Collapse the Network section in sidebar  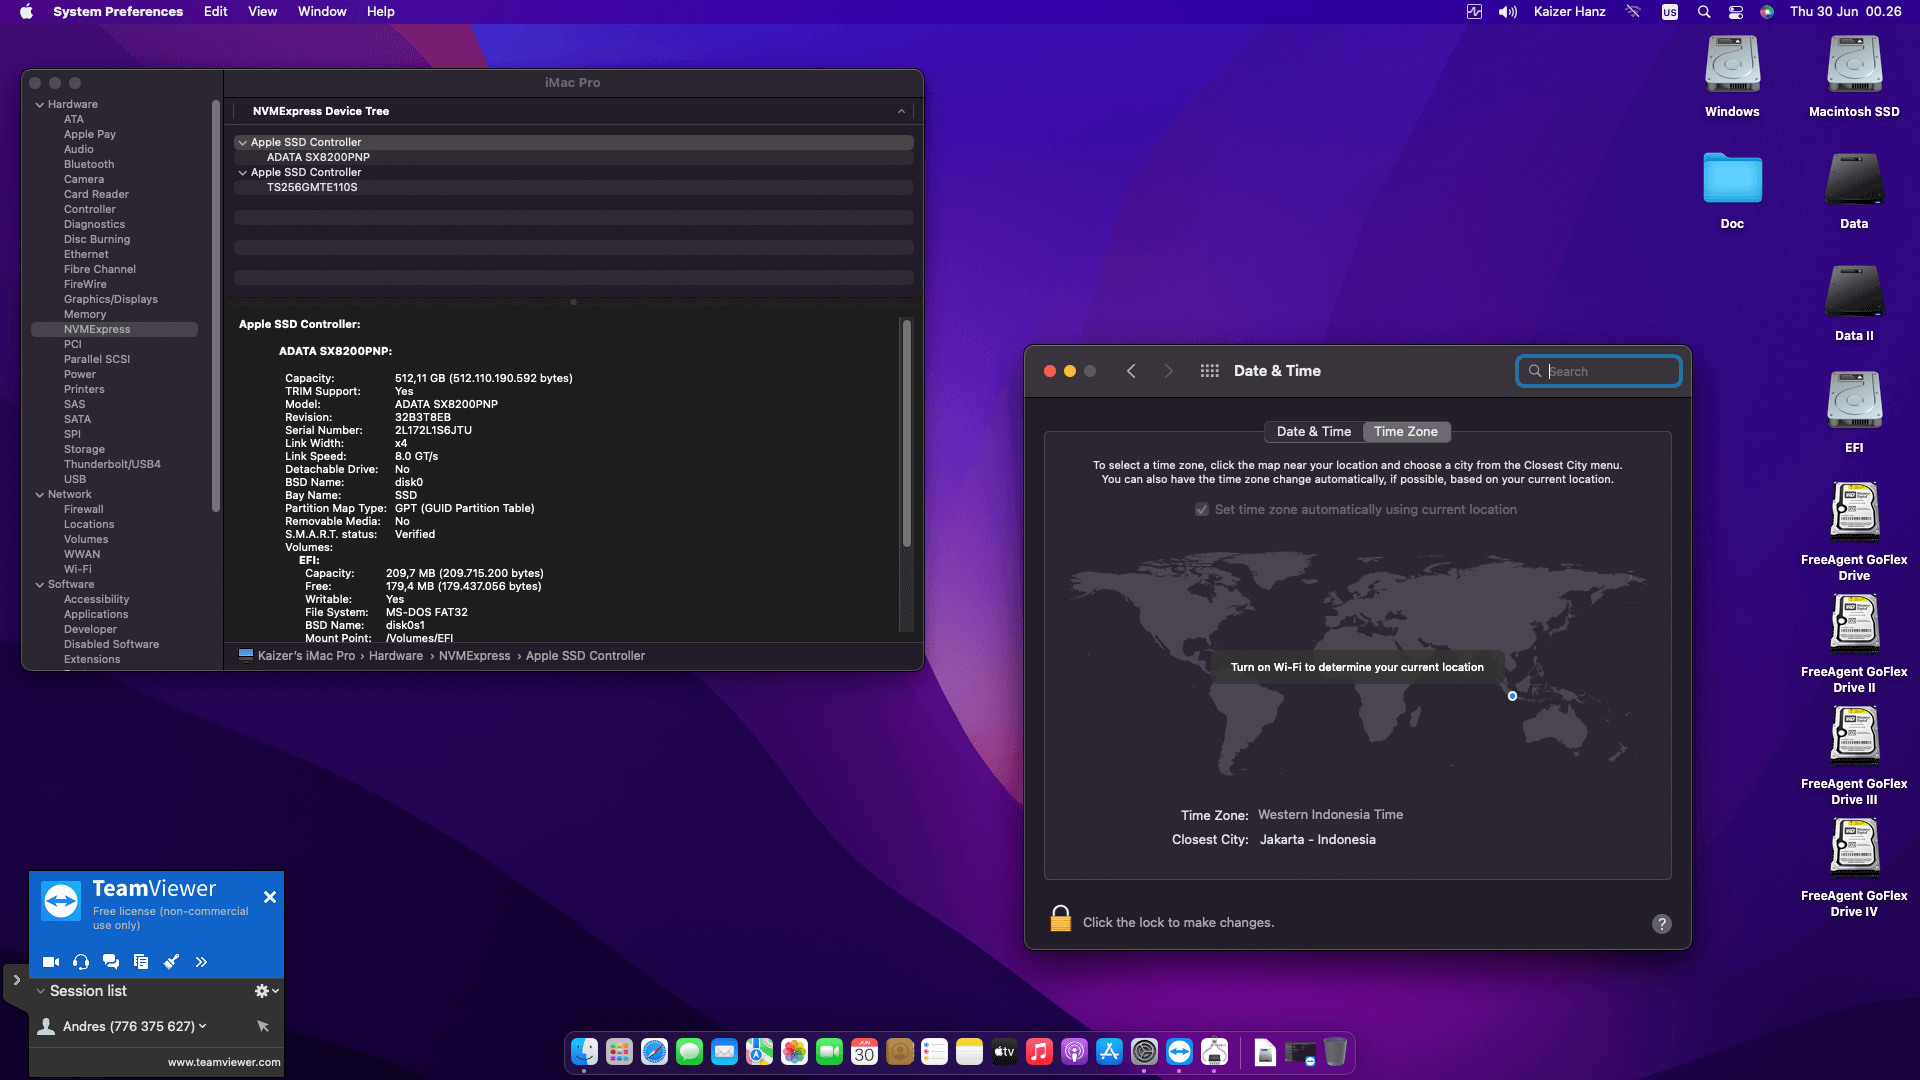[40, 494]
